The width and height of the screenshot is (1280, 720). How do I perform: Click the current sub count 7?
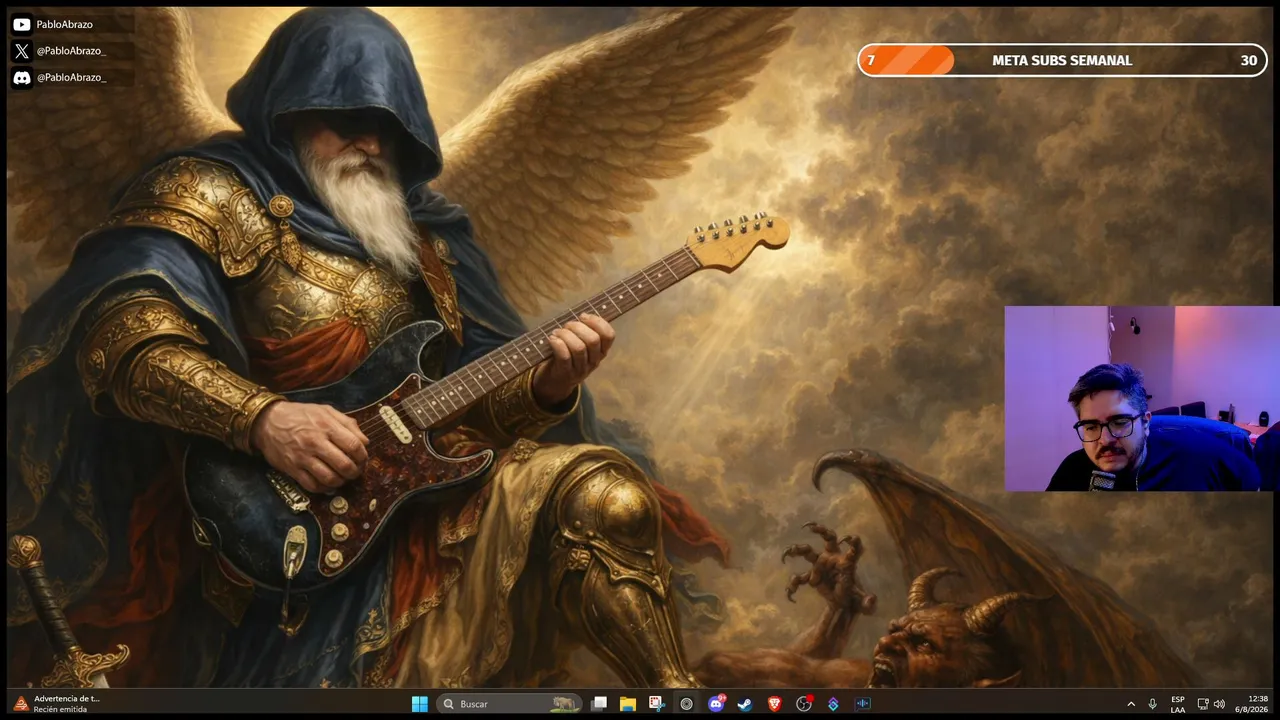[x=871, y=60]
